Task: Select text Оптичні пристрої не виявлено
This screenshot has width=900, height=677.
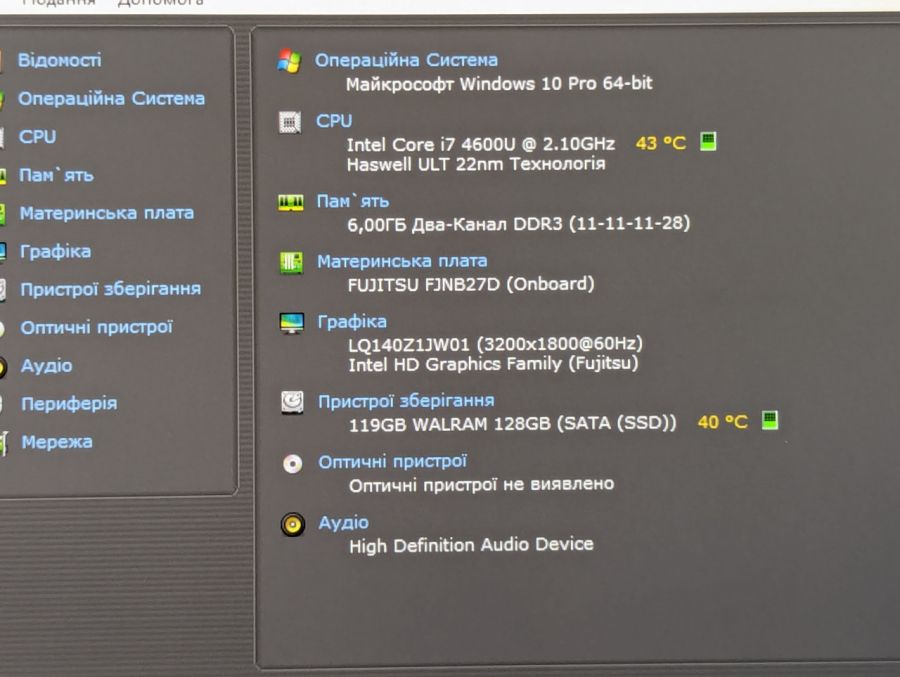Action: [x=481, y=485]
